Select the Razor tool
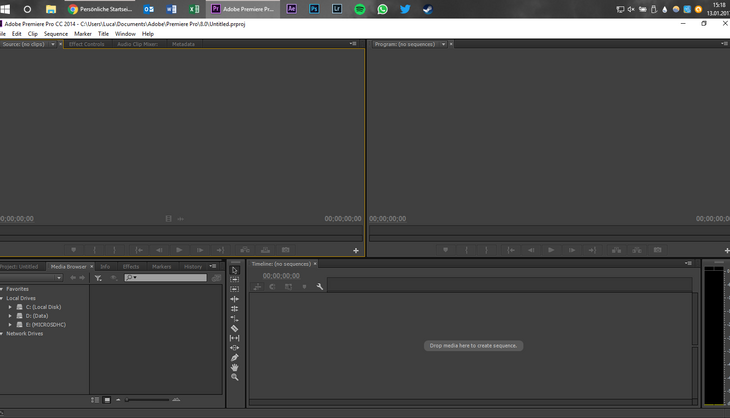The height and width of the screenshot is (418, 730). pos(235,328)
